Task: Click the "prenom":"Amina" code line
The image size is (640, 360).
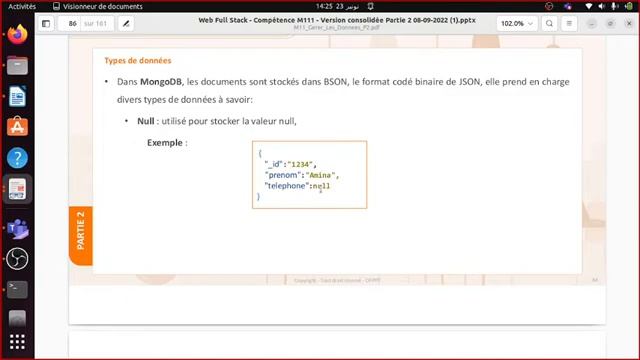Action: click(x=302, y=175)
